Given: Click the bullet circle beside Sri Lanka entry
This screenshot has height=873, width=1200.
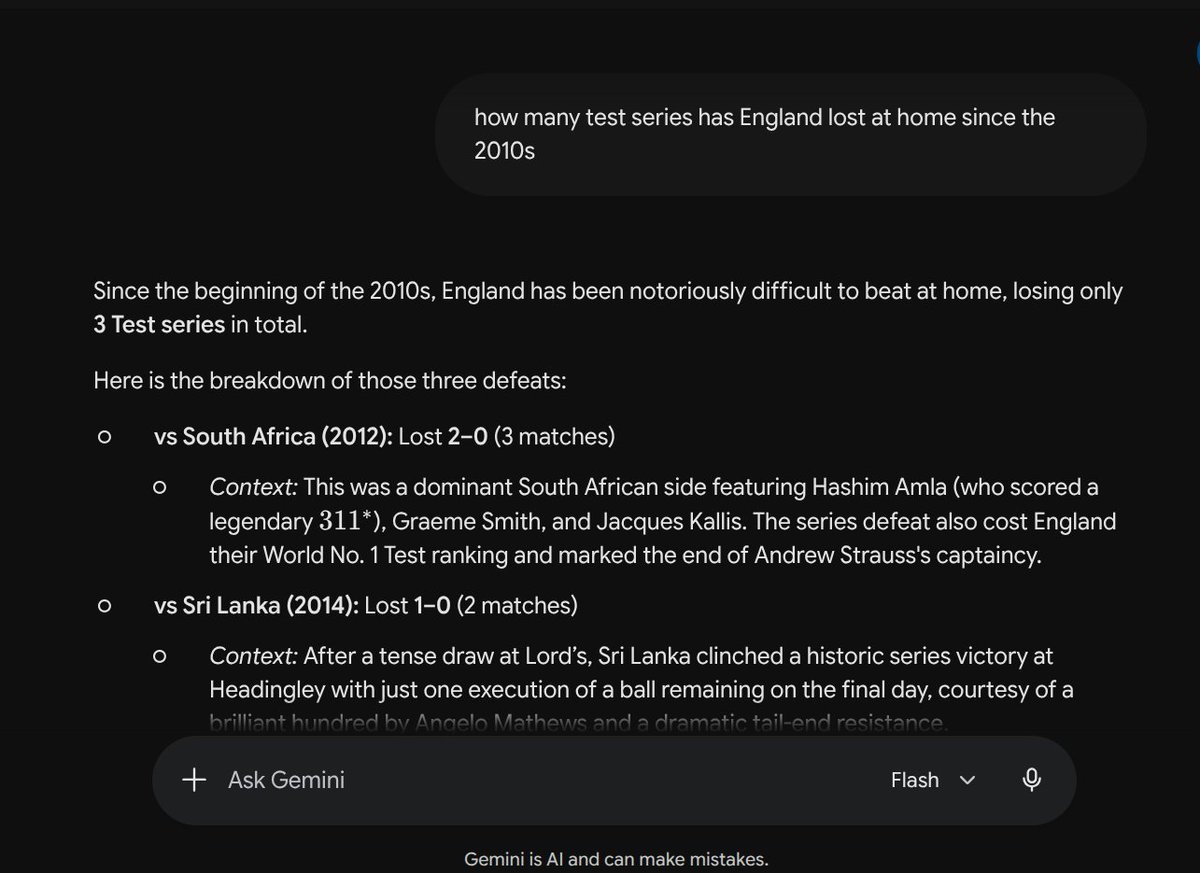Looking at the screenshot, I should [x=104, y=605].
